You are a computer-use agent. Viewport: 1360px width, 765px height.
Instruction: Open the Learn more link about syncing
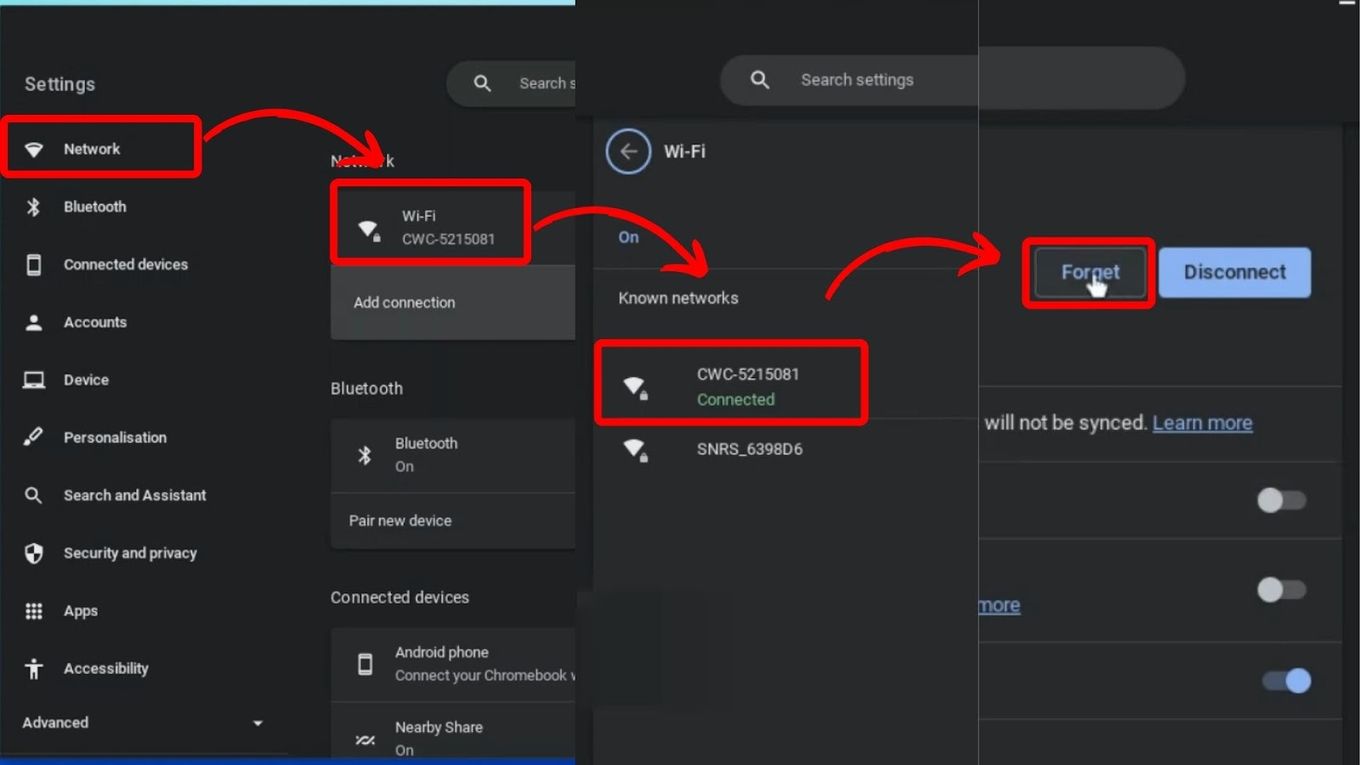click(1202, 423)
